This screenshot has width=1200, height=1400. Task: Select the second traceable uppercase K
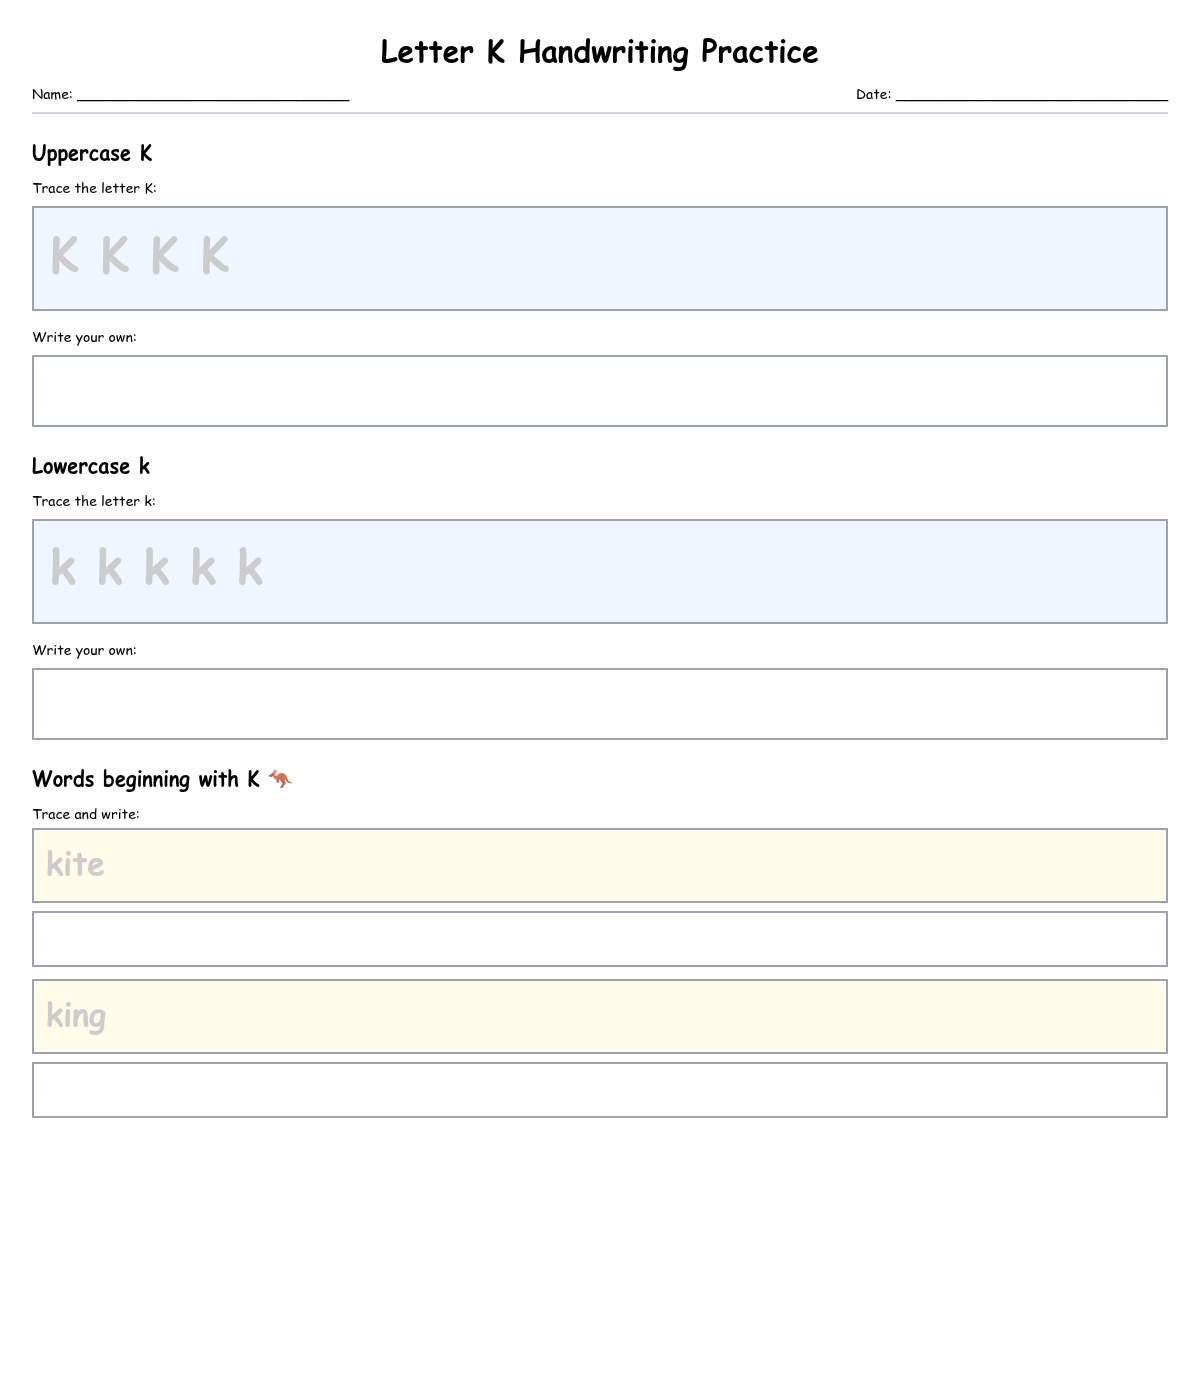(115, 256)
